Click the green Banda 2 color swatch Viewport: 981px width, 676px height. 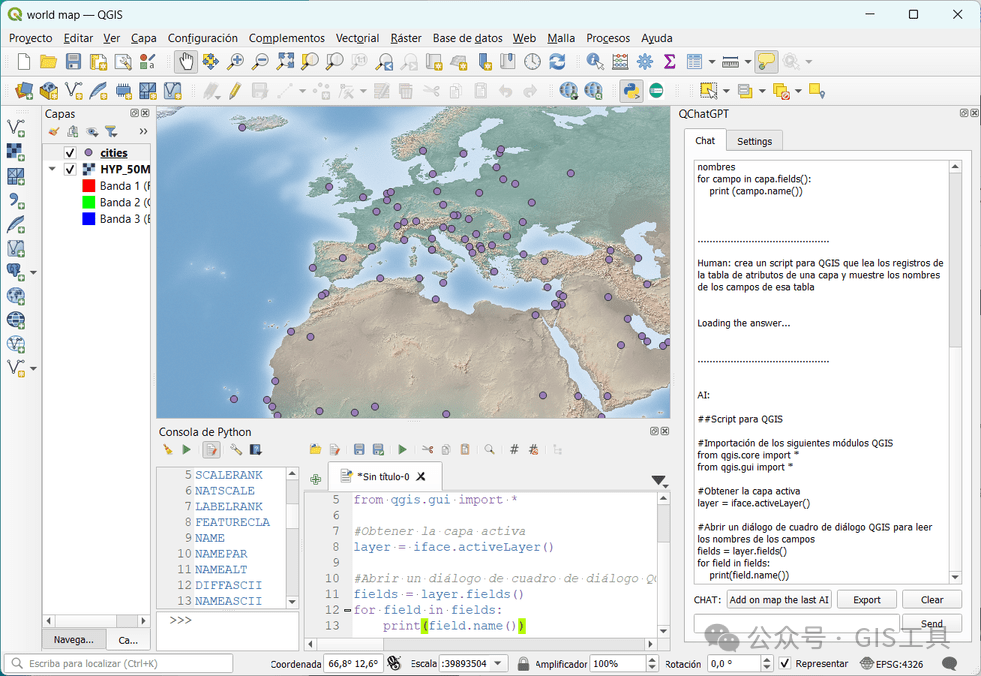[x=89, y=202]
